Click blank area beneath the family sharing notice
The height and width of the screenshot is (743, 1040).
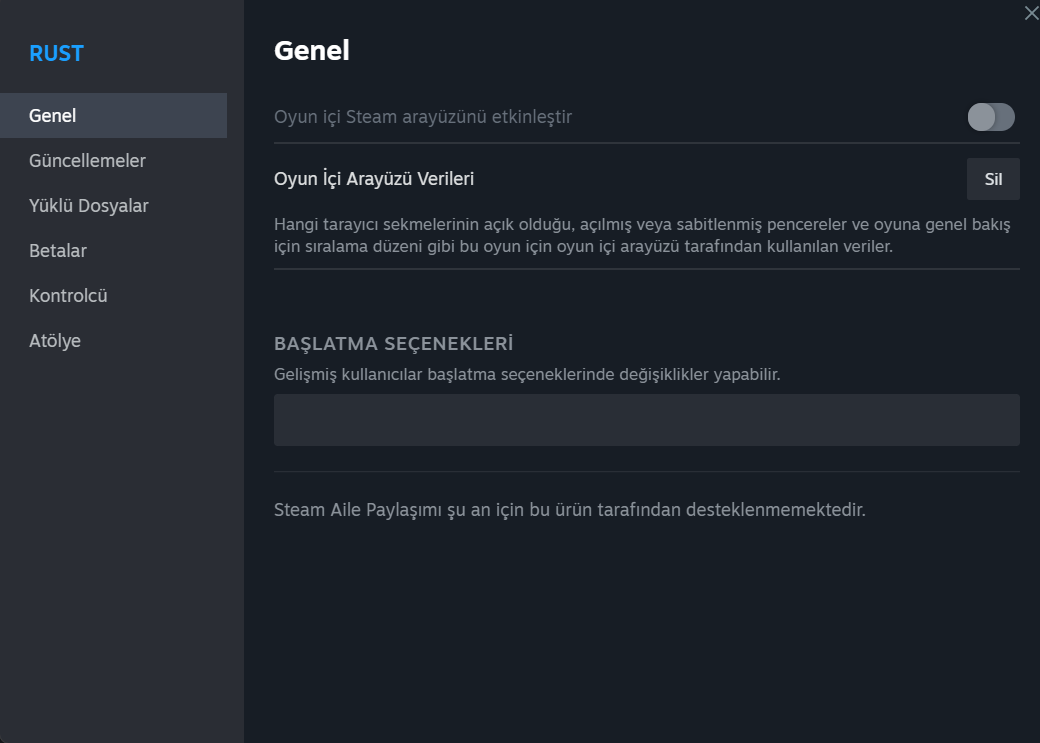(x=640, y=630)
